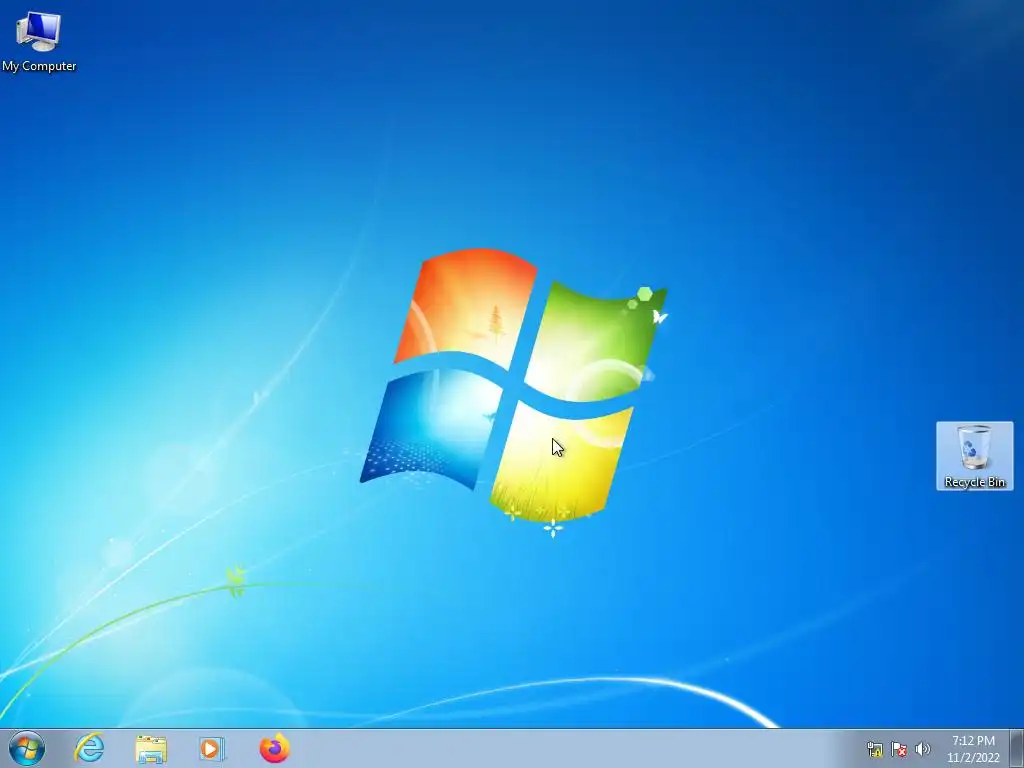
Task: Click the volume speaker tray icon
Action: pyautogui.click(x=922, y=749)
